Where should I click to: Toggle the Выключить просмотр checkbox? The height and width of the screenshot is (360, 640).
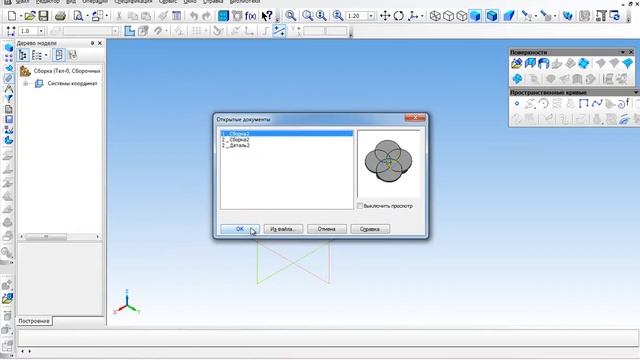click(360, 206)
